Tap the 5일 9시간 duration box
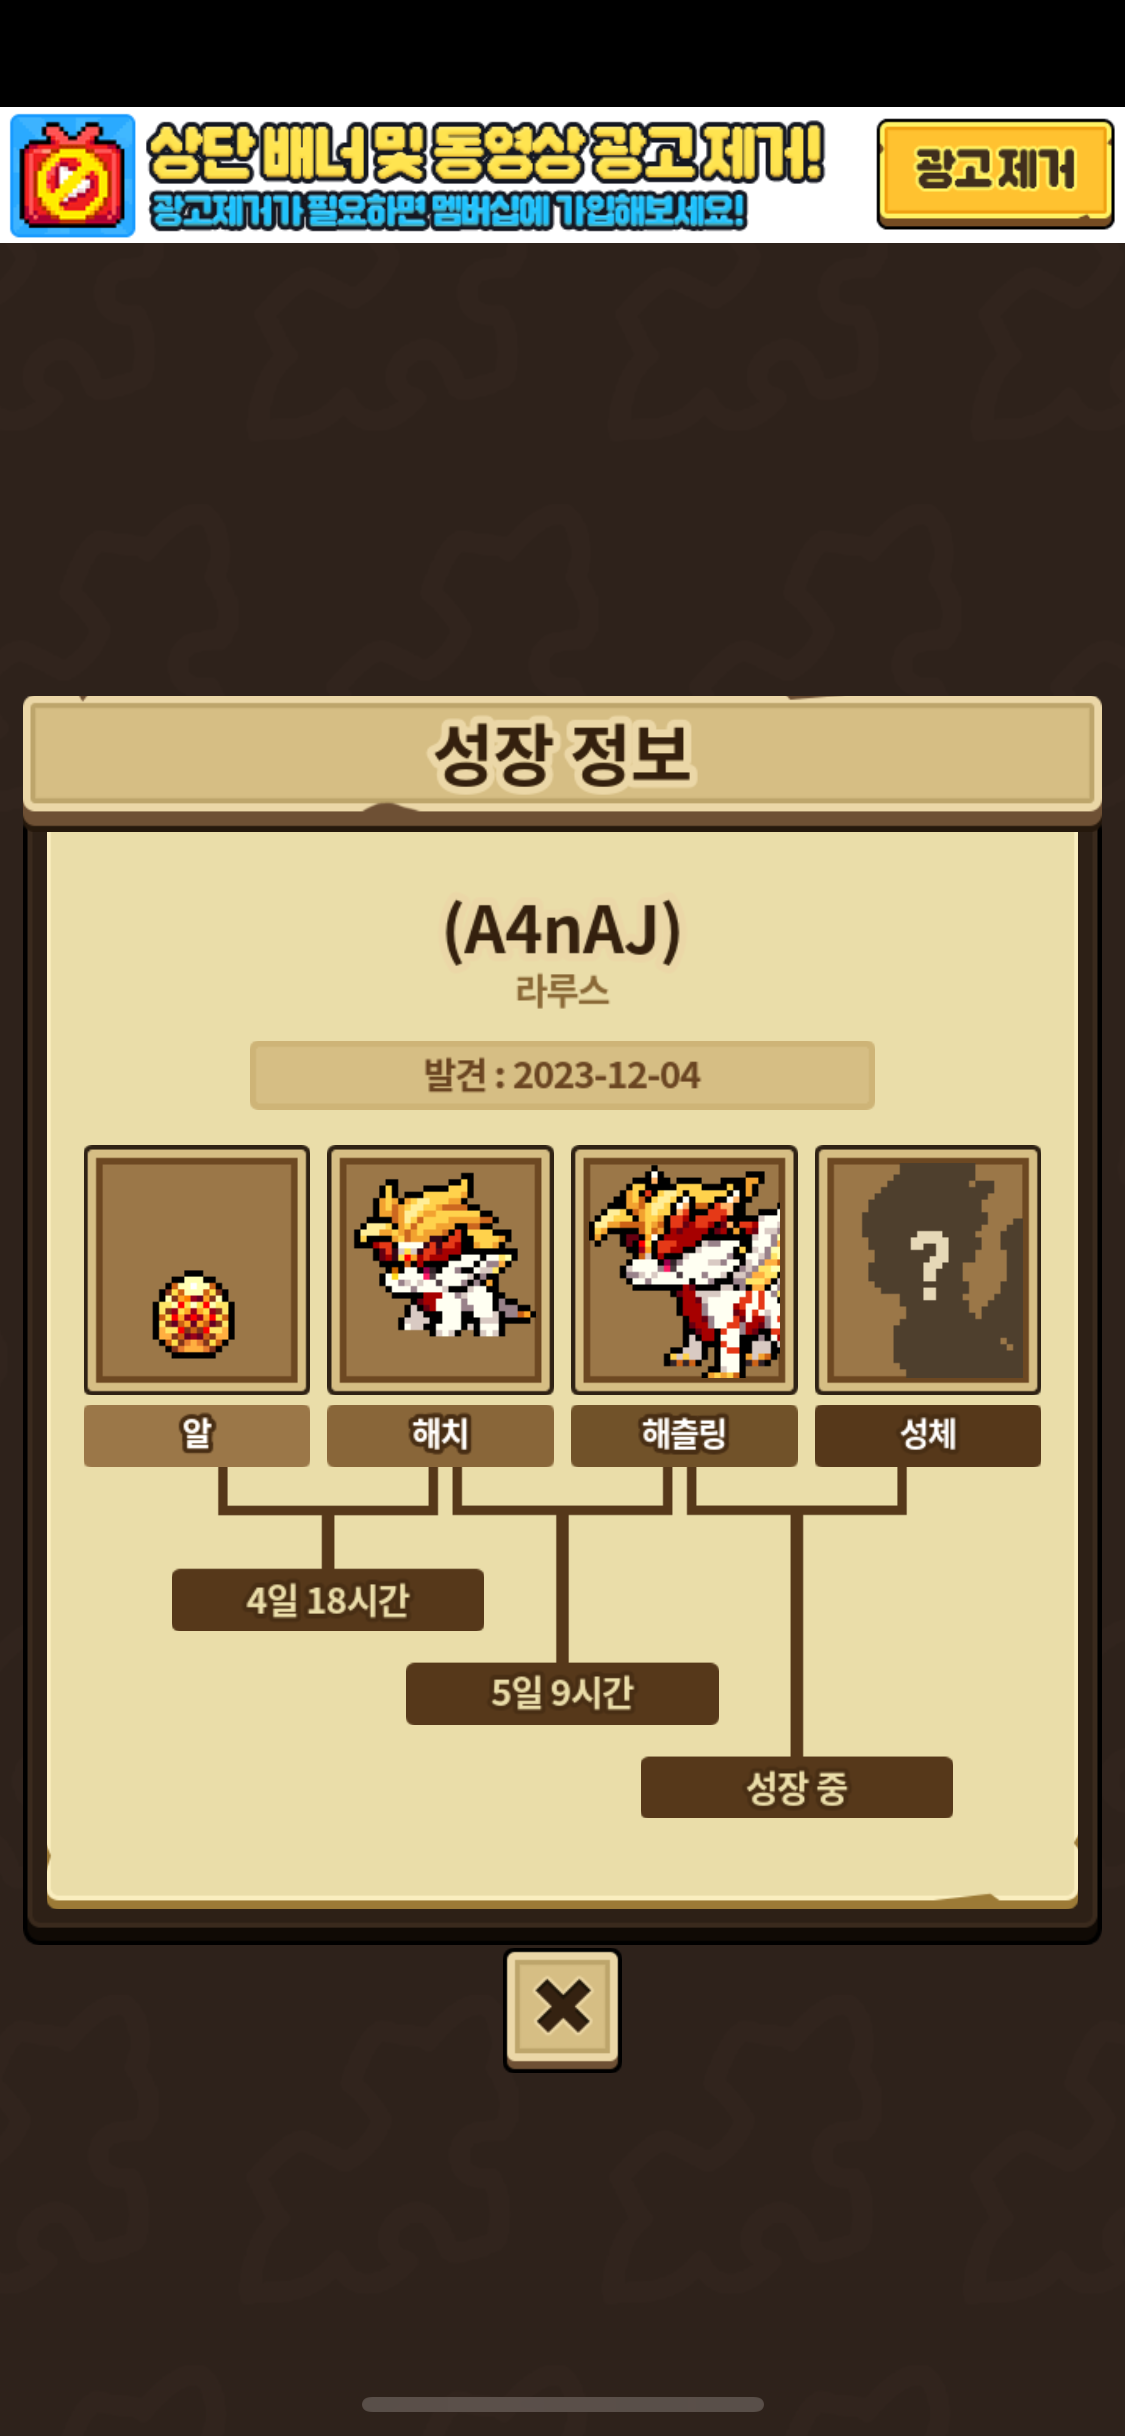 pyautogui.click(x=562, y=1693)
